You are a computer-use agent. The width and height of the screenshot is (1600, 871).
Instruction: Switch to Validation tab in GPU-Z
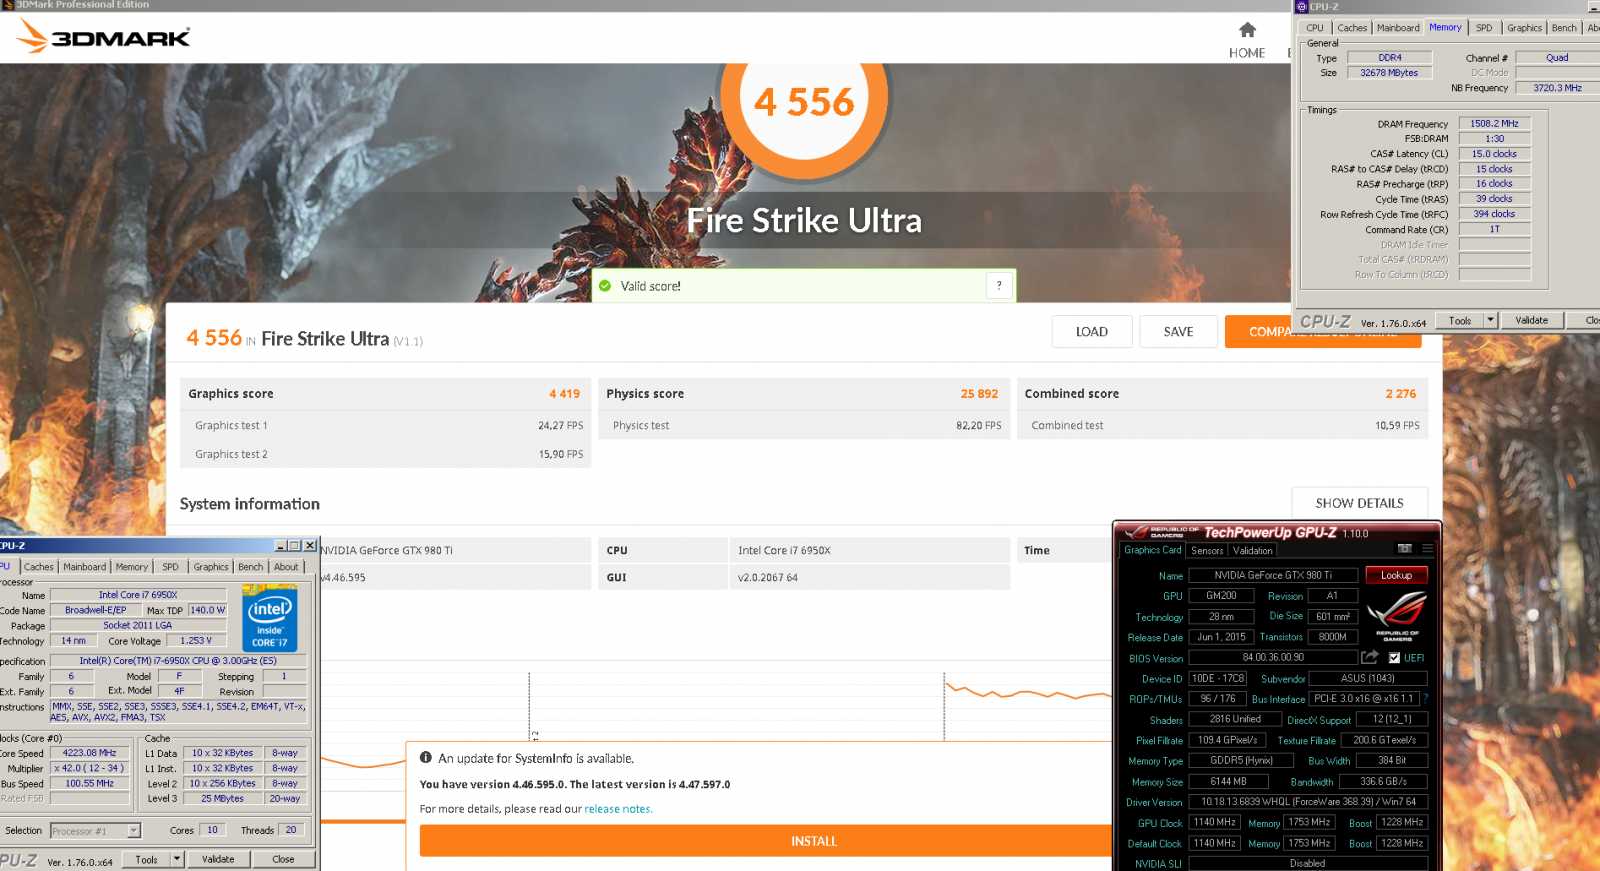point(1252,550)
